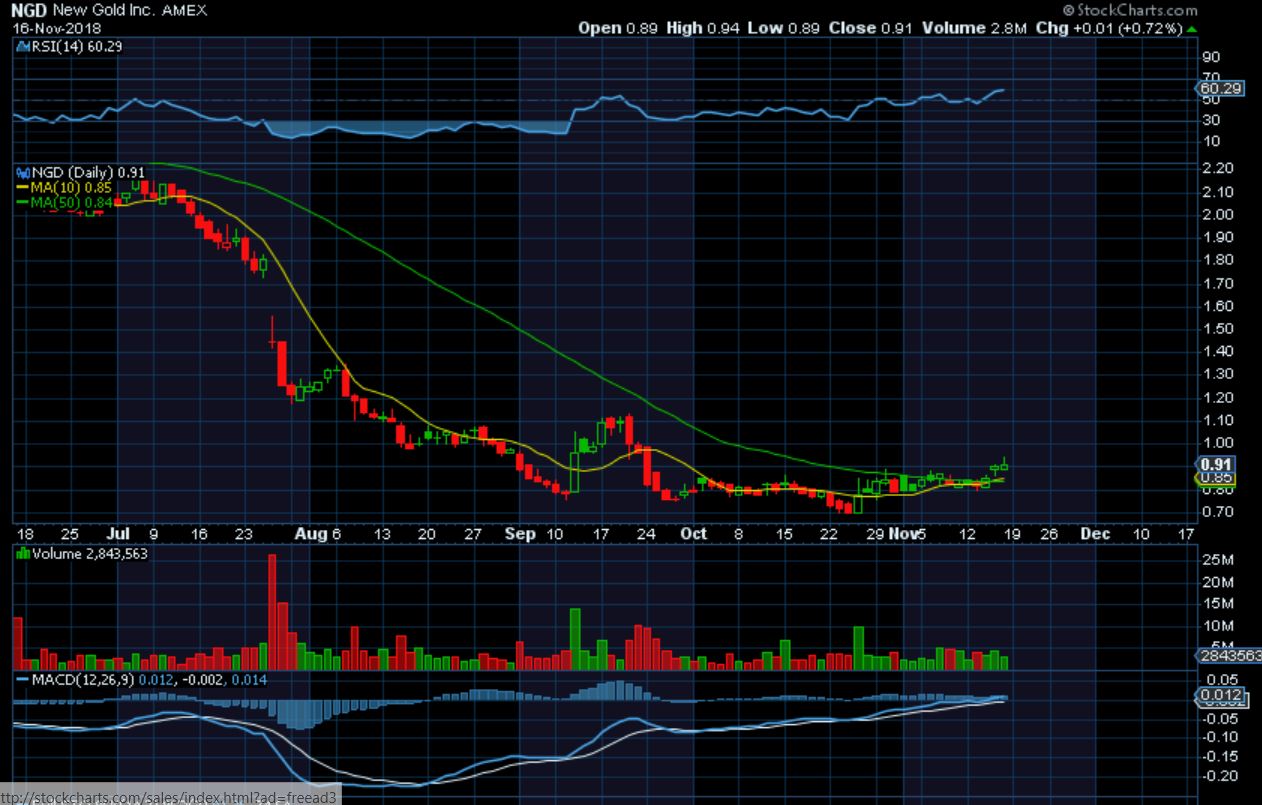Select the Oct label on date axis
Screen dimensions: 1262x805
(694, 534)
